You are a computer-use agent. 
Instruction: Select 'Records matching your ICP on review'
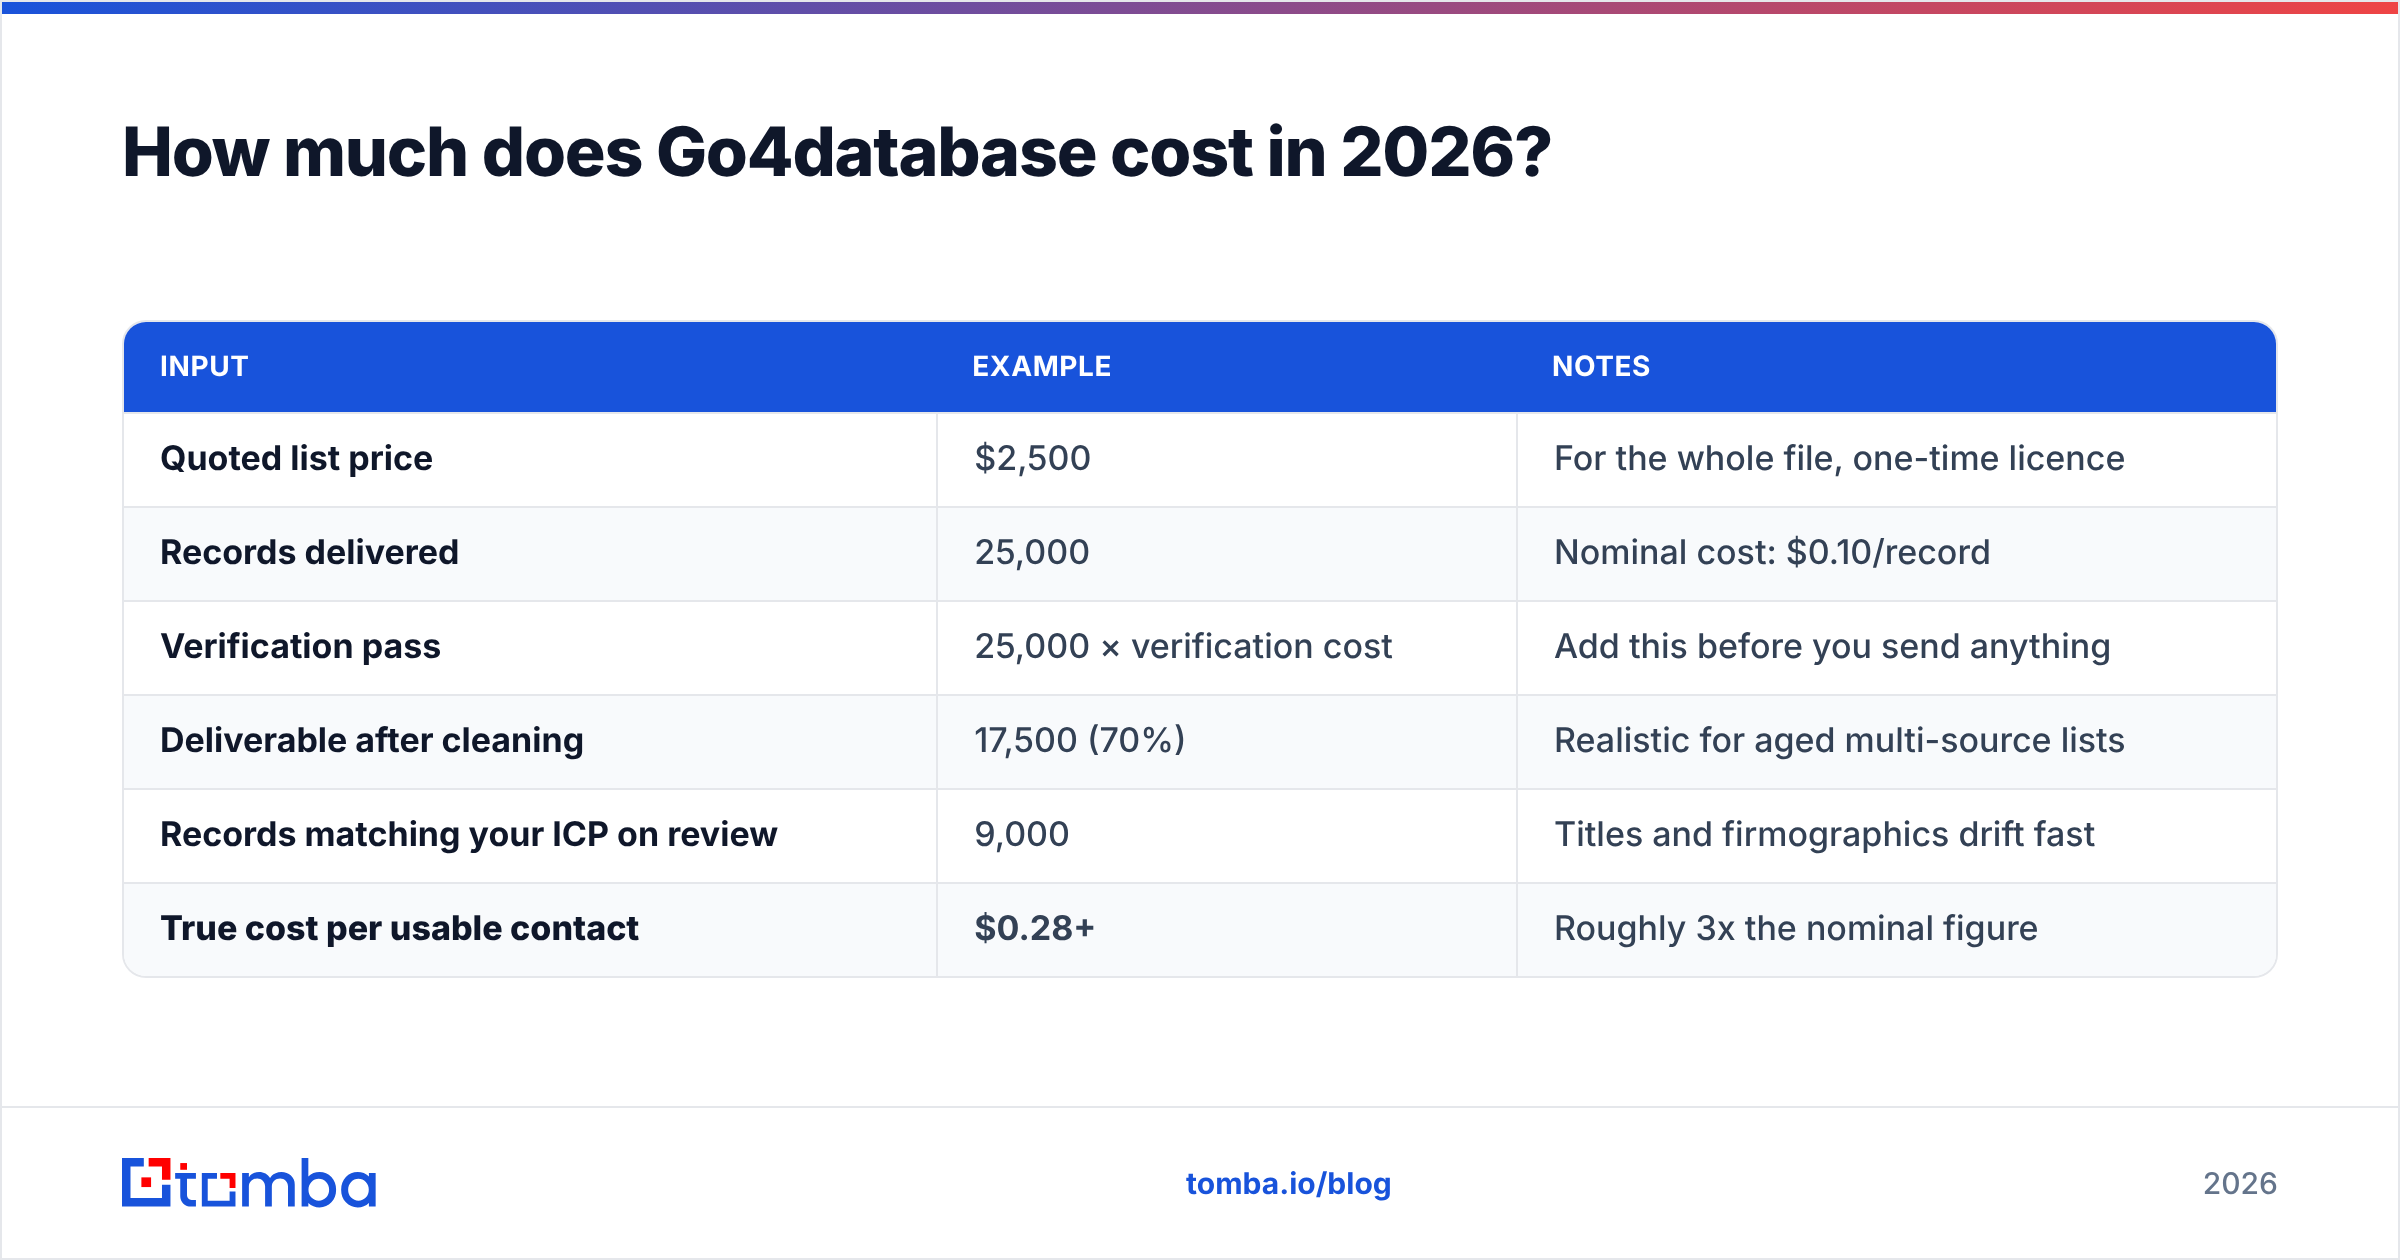[x=468, y=834]
